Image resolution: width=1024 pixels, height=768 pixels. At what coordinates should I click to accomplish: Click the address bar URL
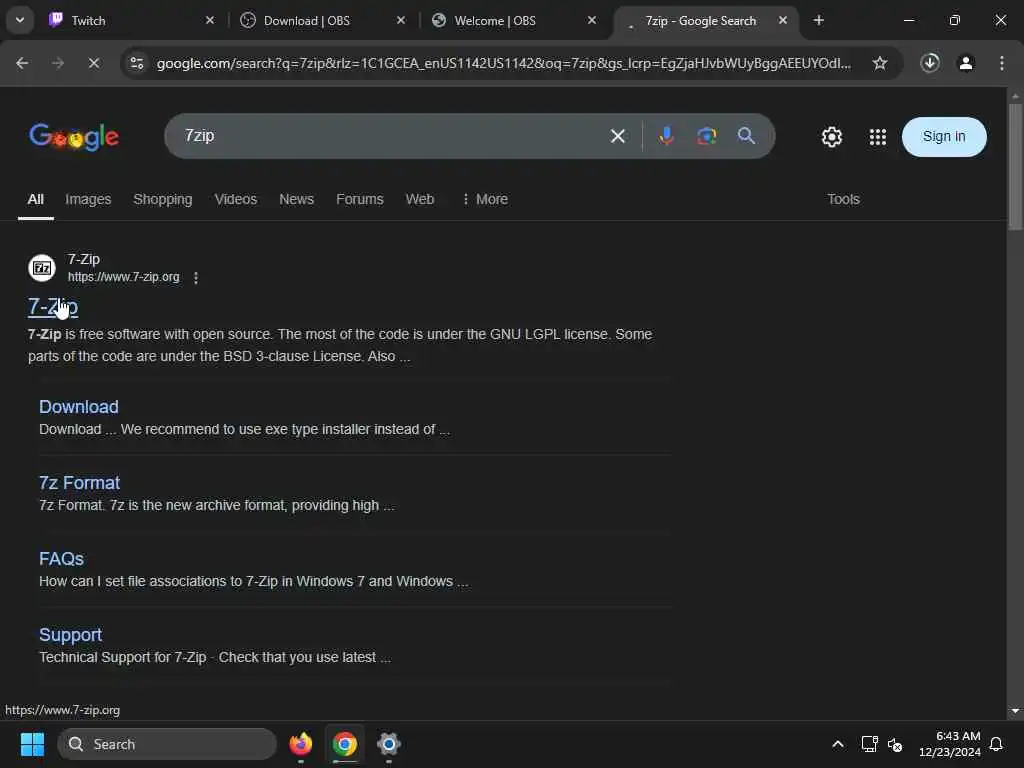pyautogui.click(x=504, y=63)
